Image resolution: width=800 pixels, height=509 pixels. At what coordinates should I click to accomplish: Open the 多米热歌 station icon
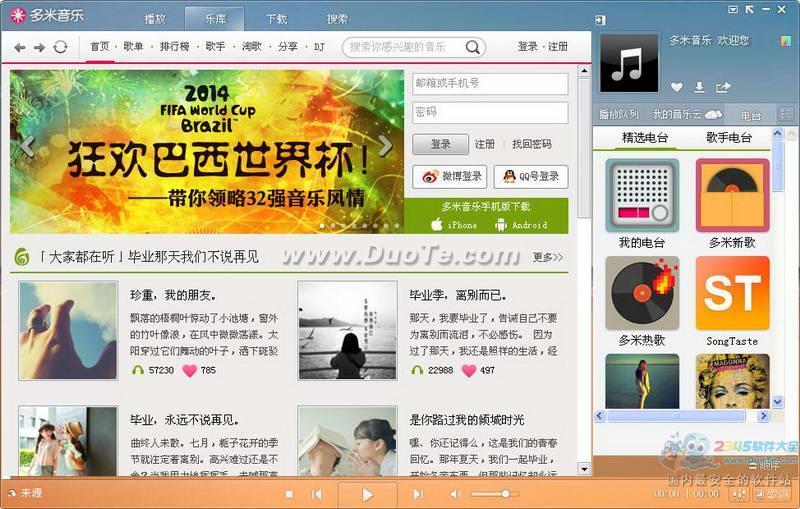click(x=642, y=293)
